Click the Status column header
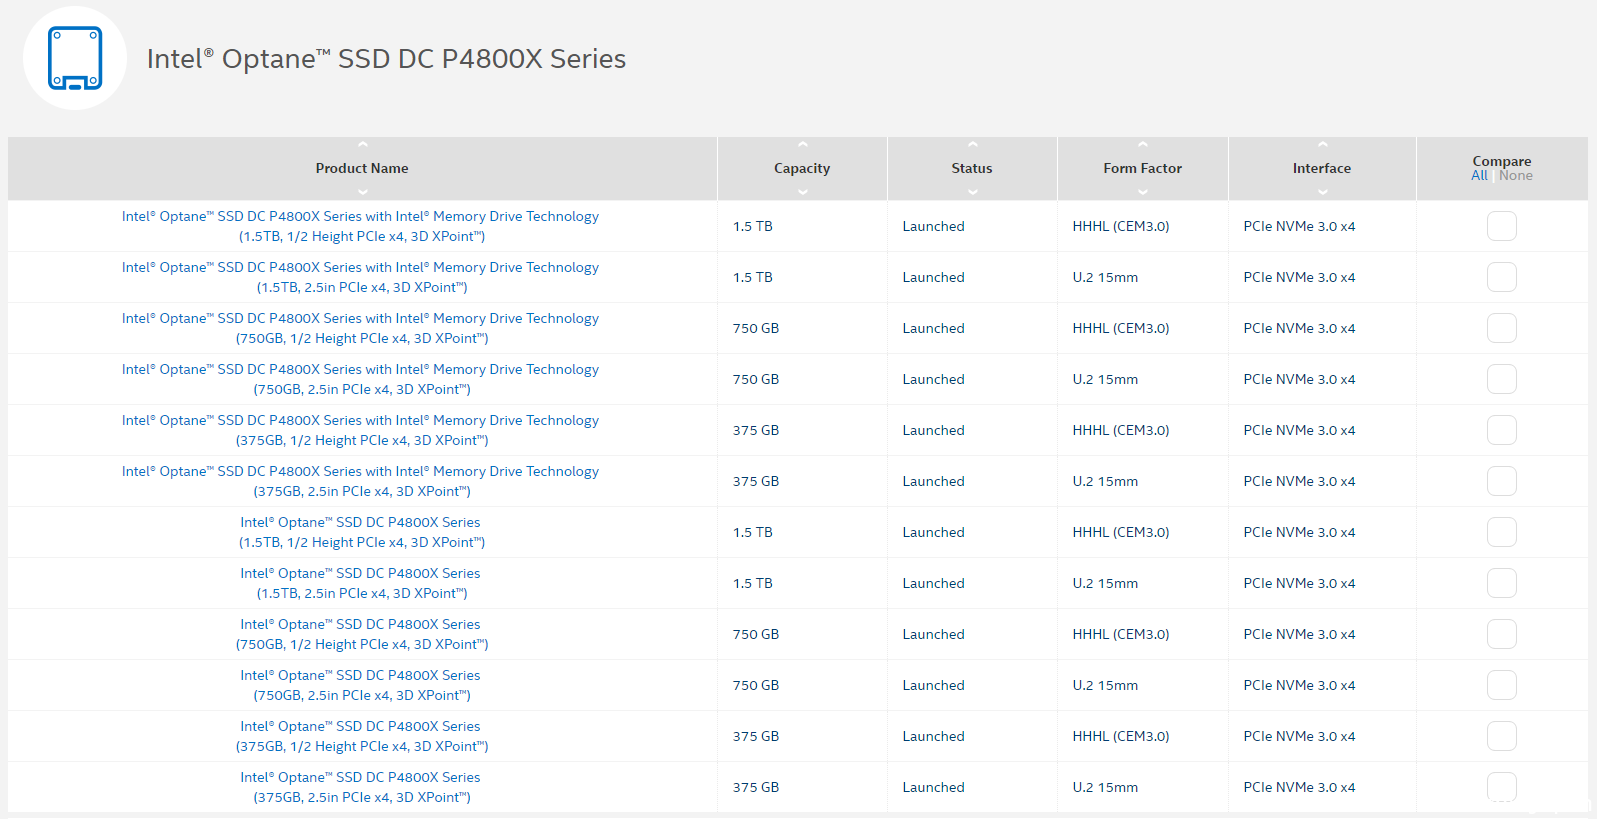 [x=972, y=168]
